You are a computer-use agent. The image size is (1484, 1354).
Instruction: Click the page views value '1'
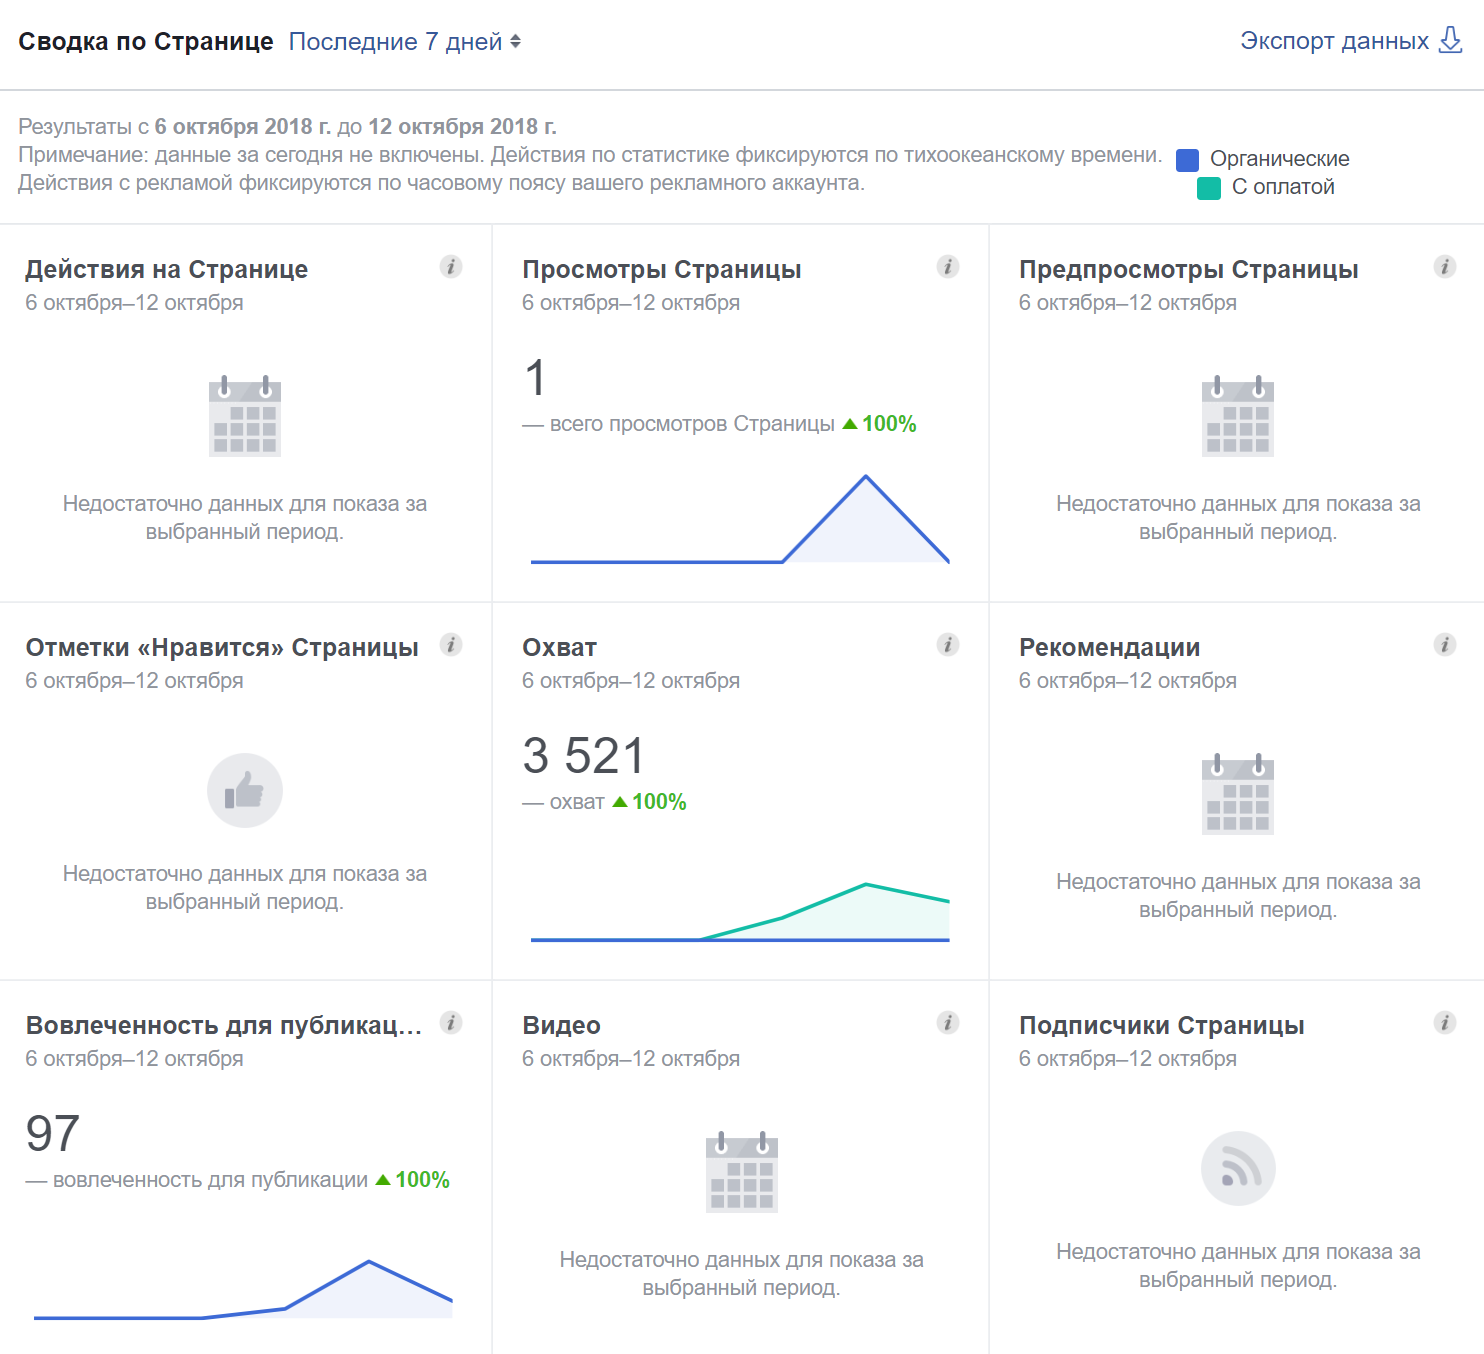(x=536, y=378)
